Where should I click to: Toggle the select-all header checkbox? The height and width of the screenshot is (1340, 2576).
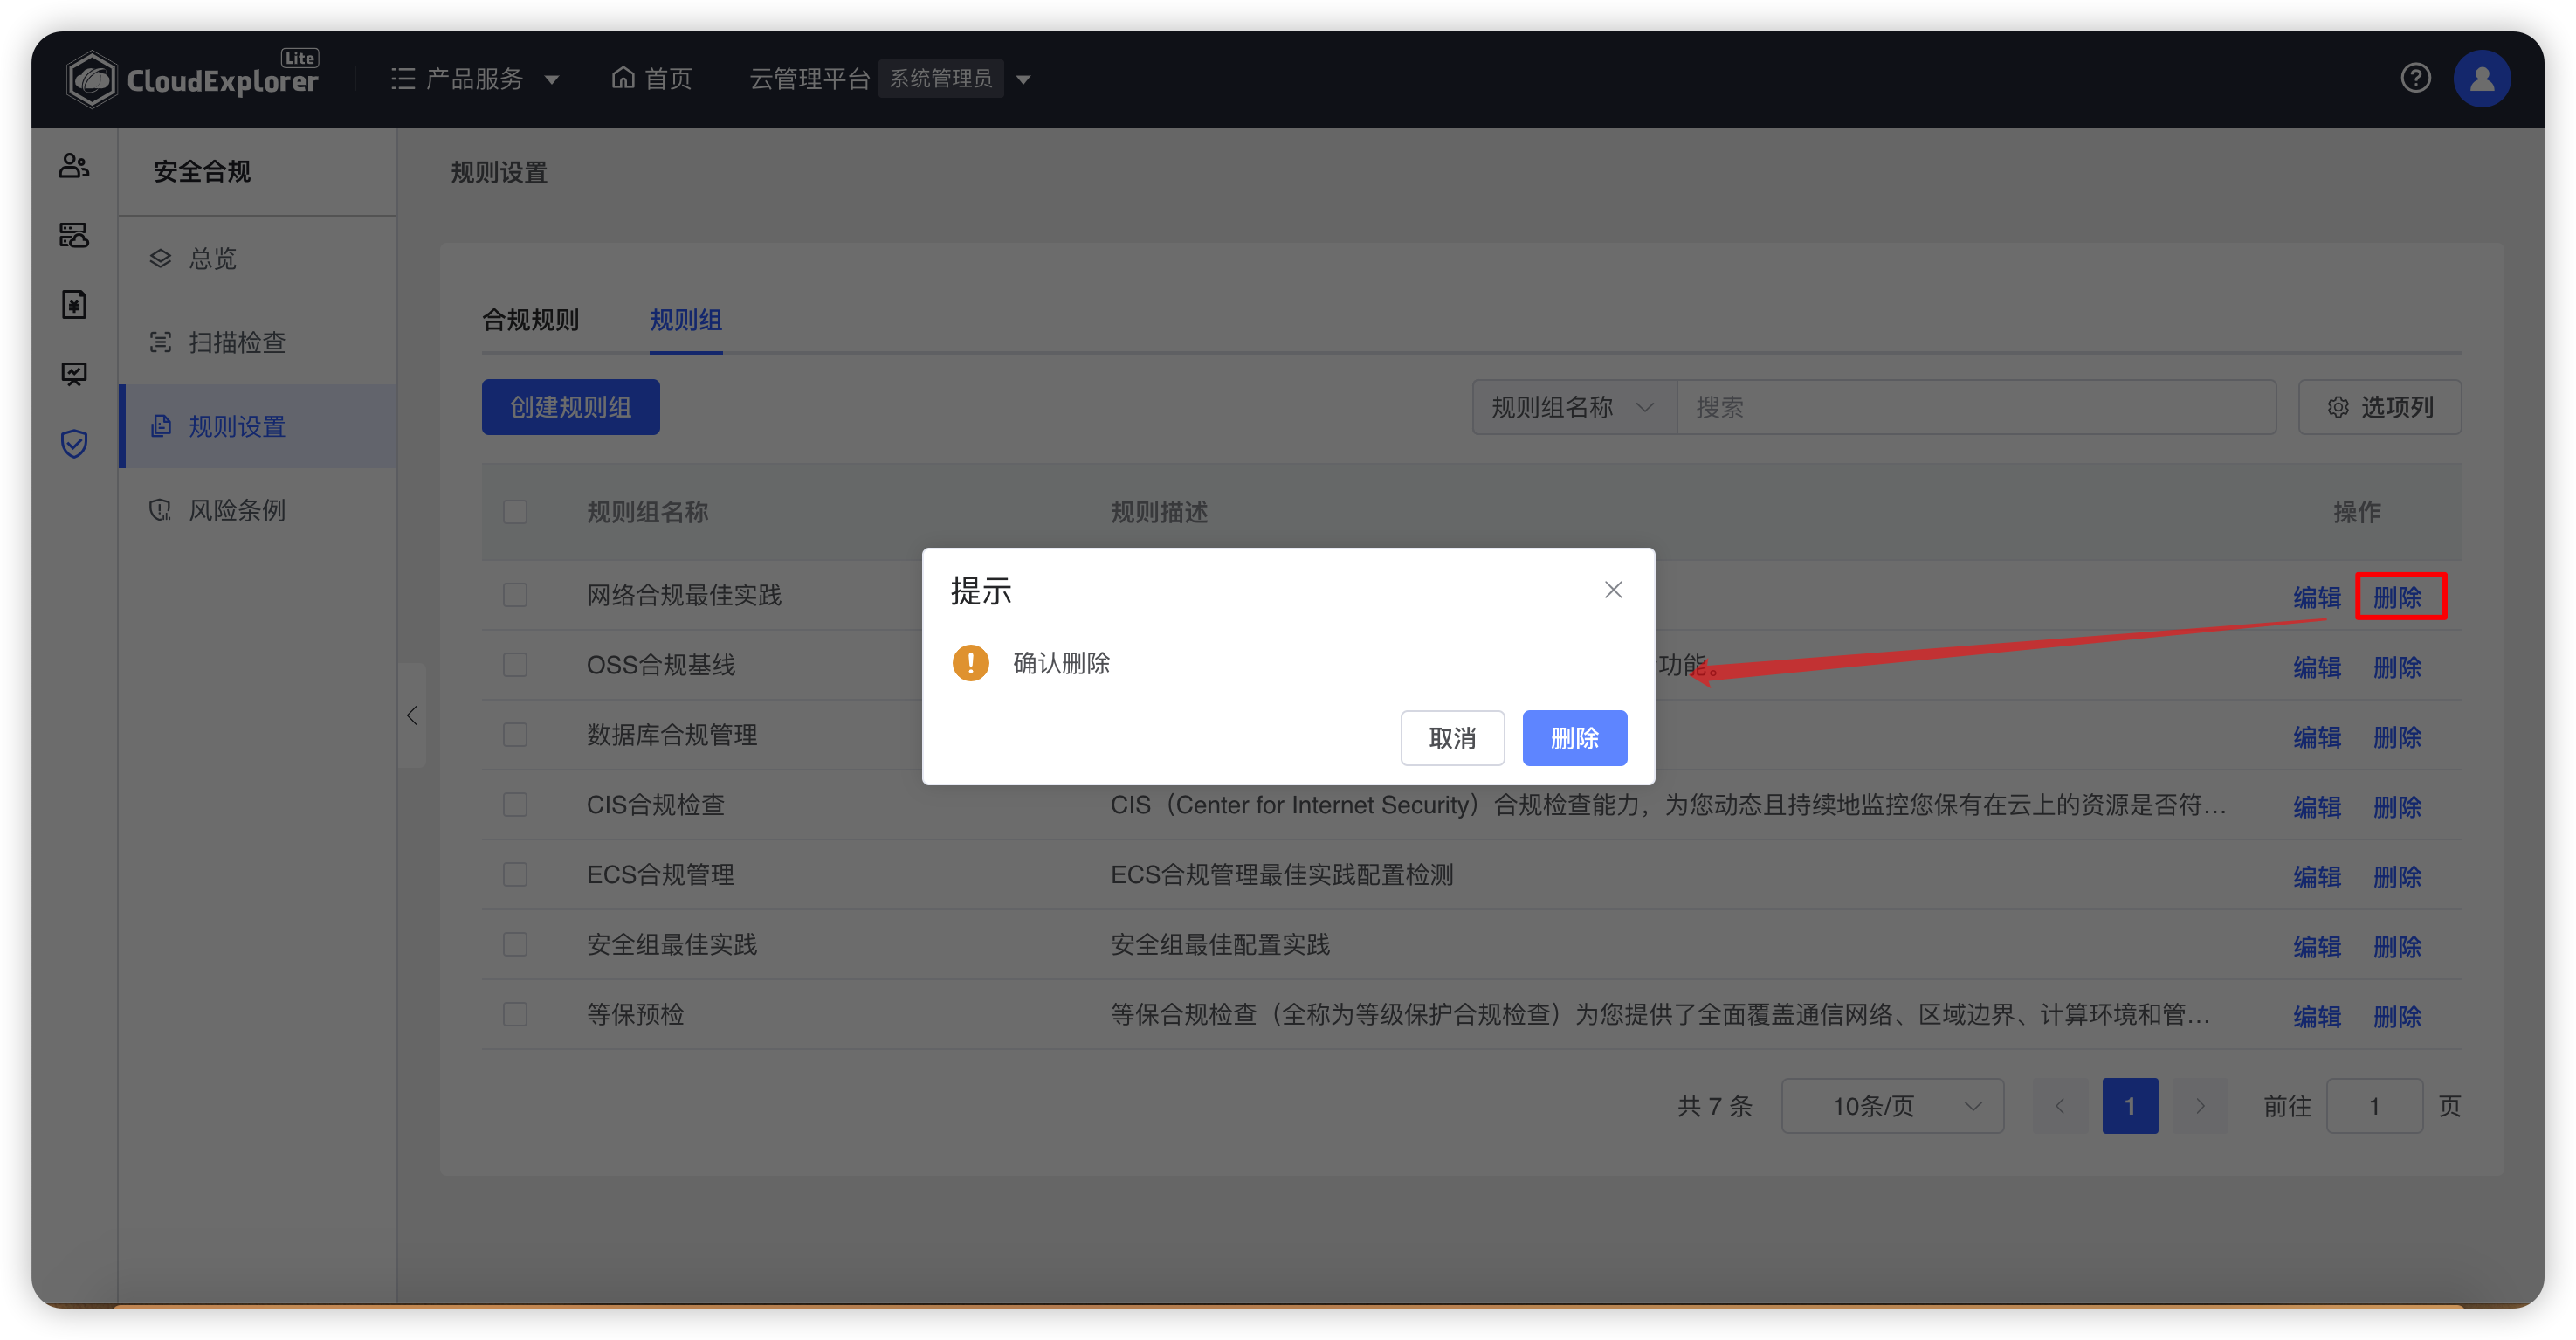[515, 512]
